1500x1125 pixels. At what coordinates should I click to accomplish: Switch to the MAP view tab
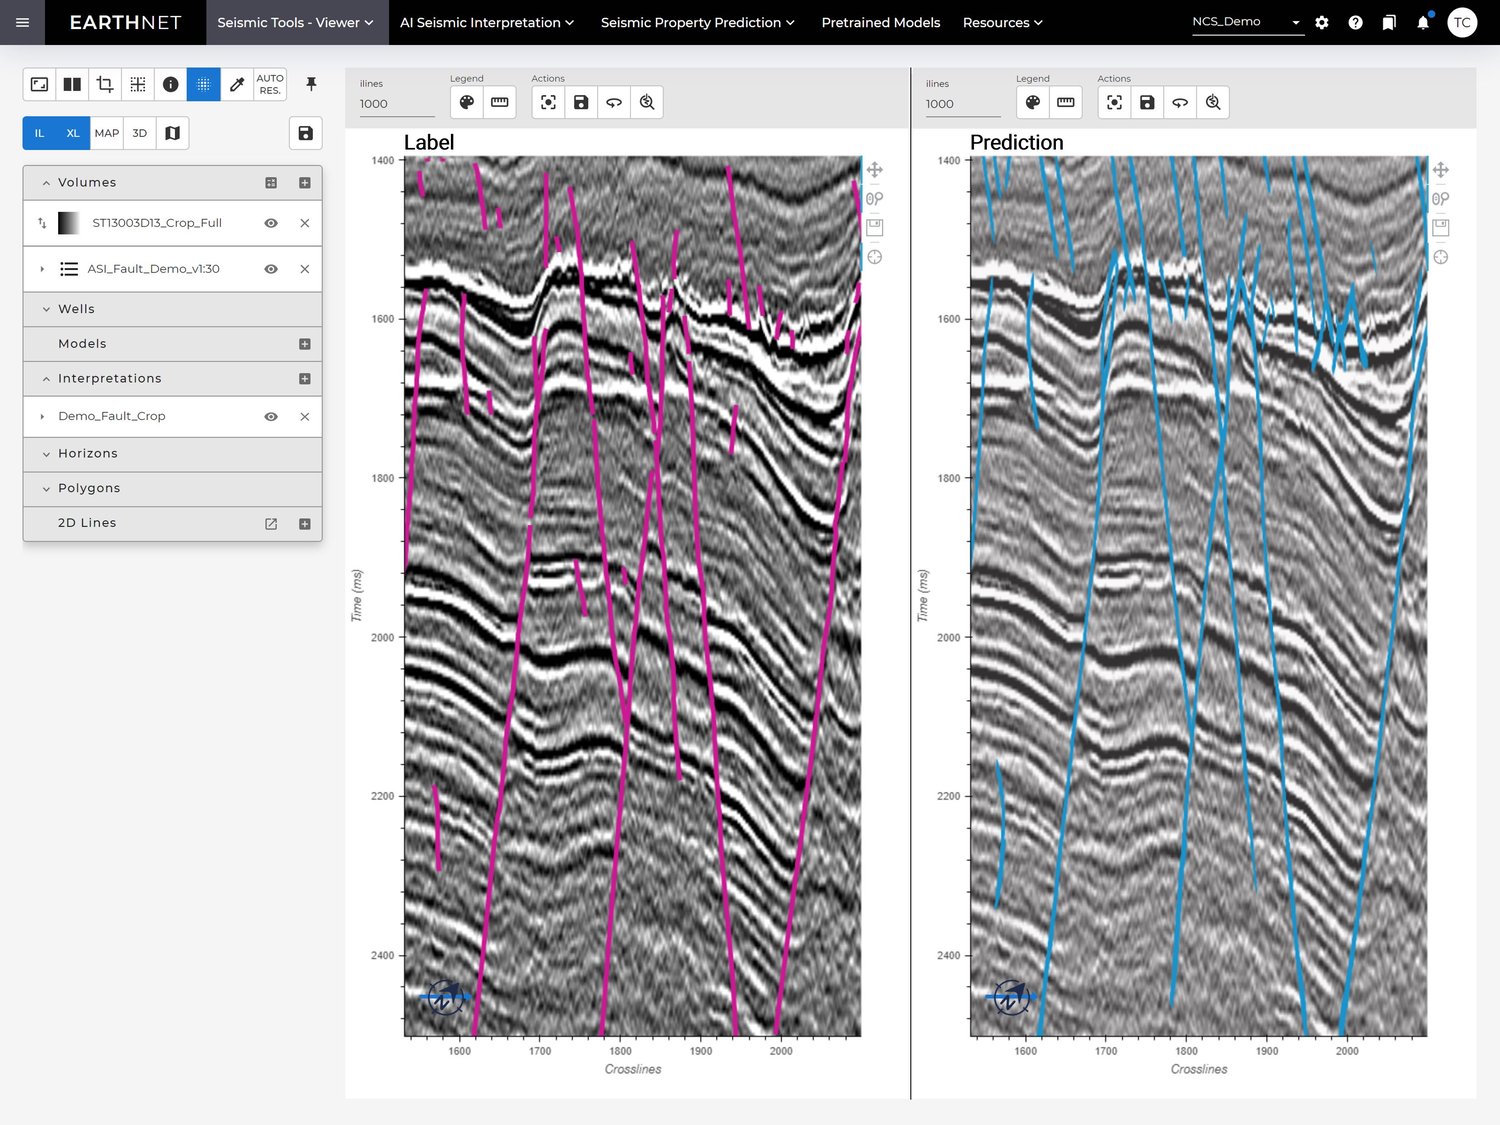click(106, 132)
